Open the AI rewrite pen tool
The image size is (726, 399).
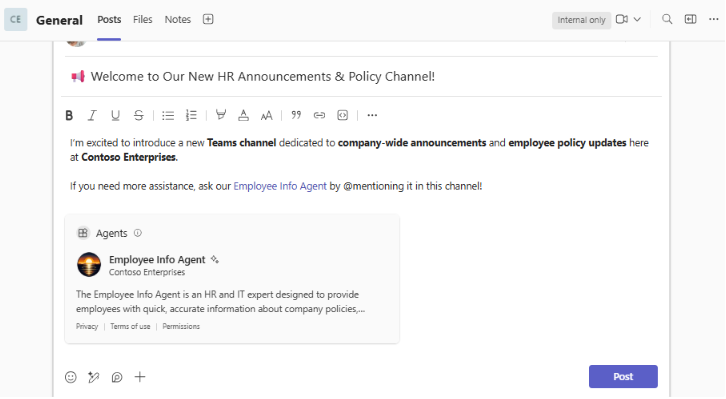point(94,377)
